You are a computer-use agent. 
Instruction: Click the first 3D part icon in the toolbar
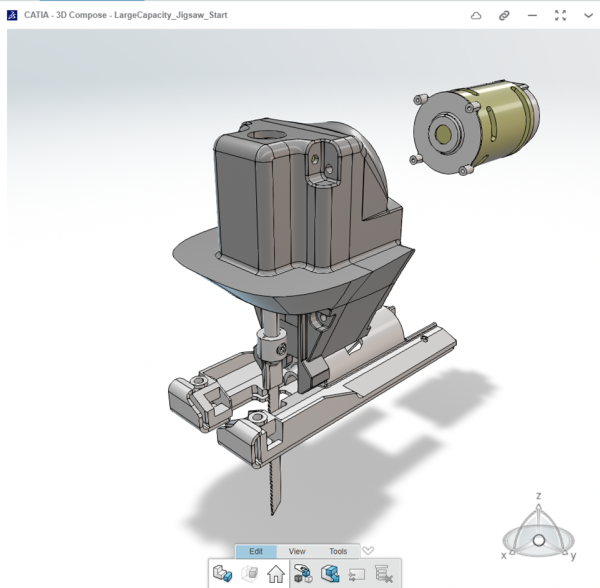point(222,574)
